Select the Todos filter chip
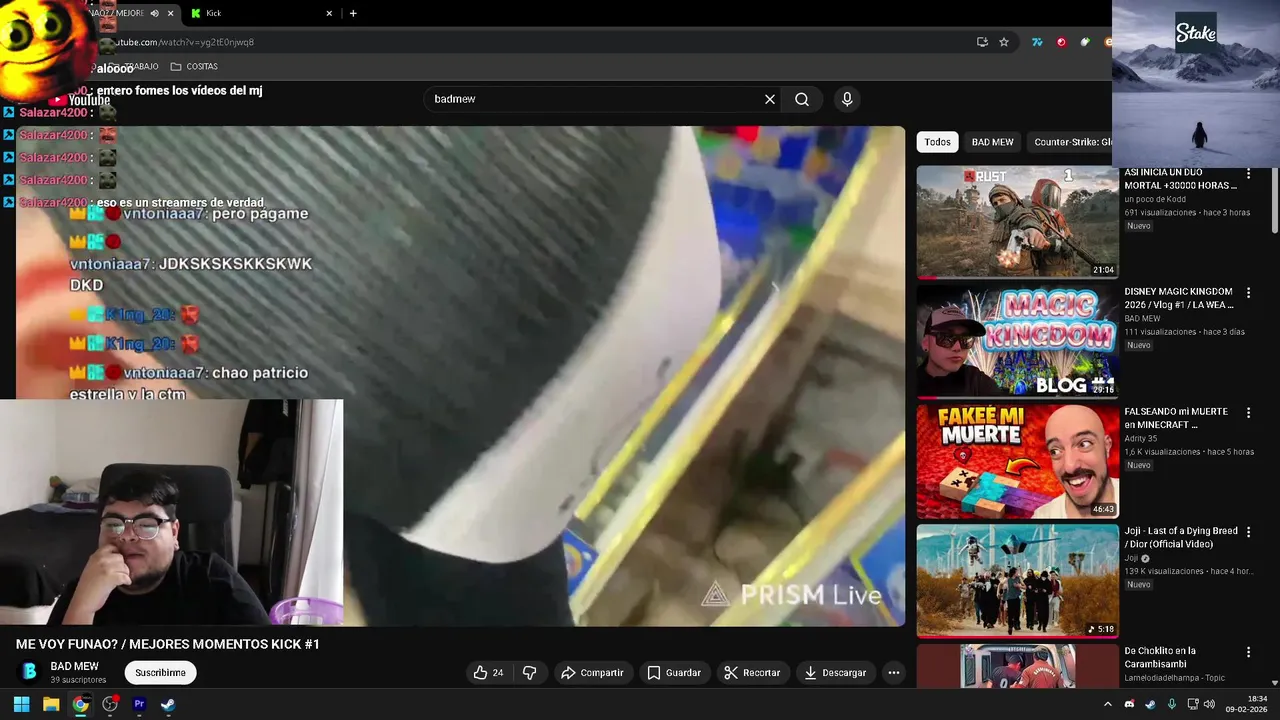Screen dimensions: 1280x720 [x=937, y=142]
